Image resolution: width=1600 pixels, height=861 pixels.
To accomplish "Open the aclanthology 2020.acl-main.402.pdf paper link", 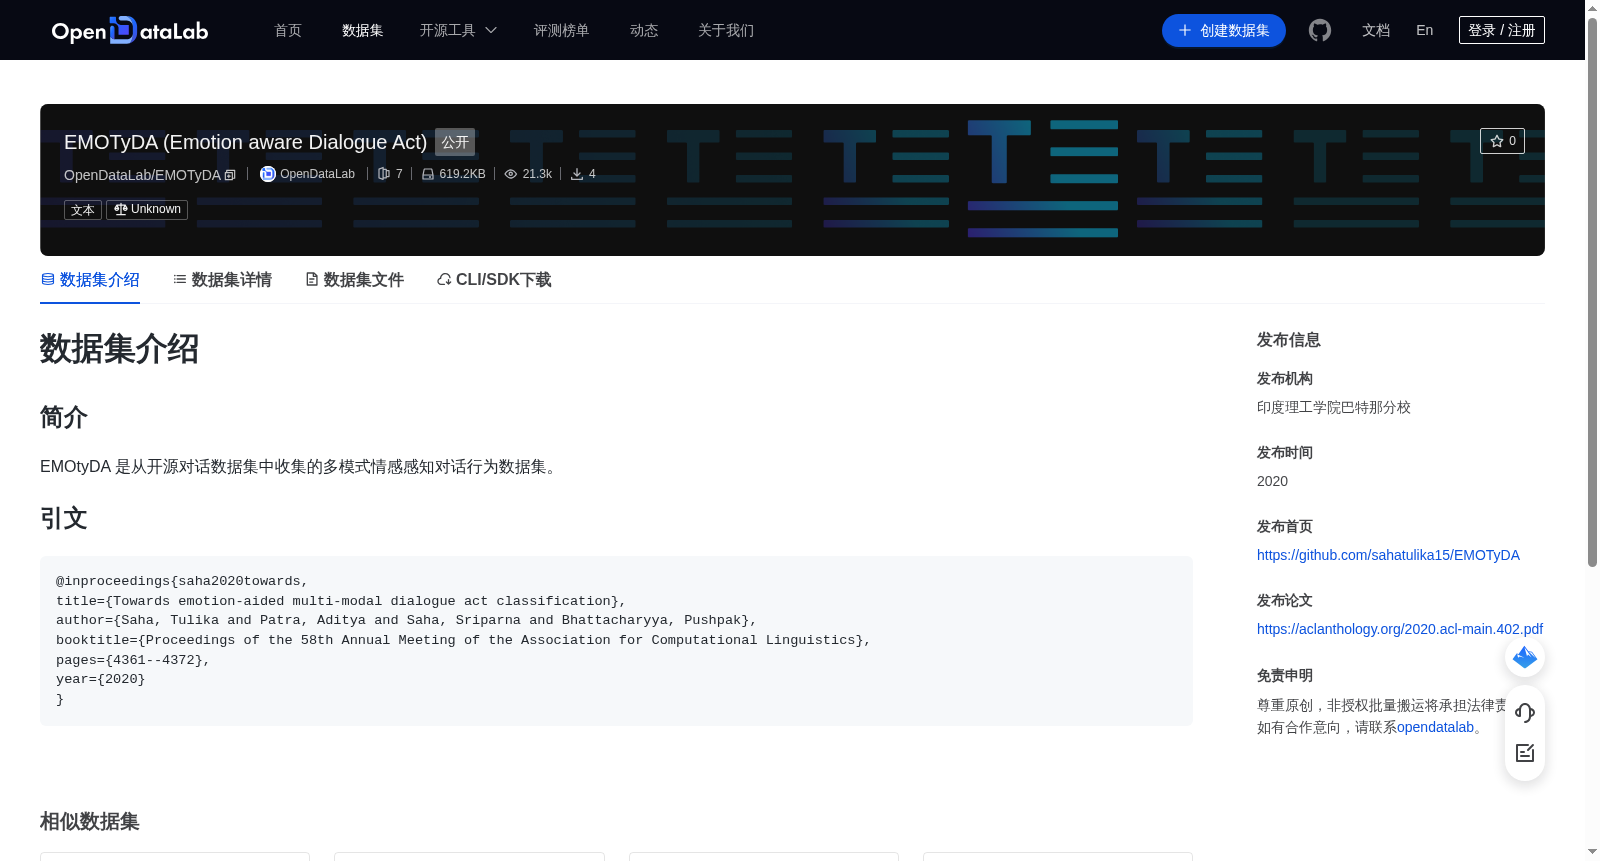I will tap(1400, 629).
